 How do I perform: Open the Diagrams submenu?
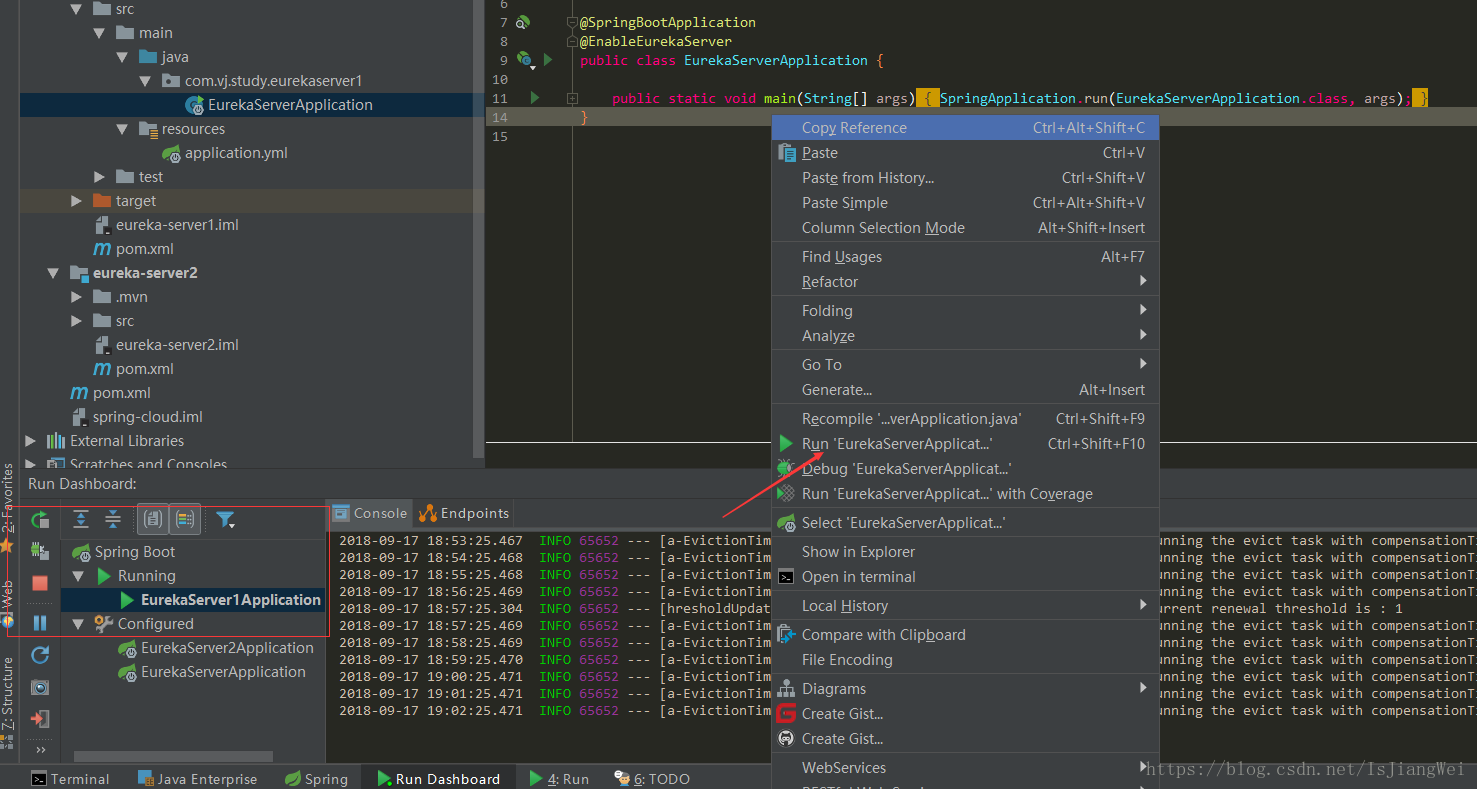[x=966, y=689]
